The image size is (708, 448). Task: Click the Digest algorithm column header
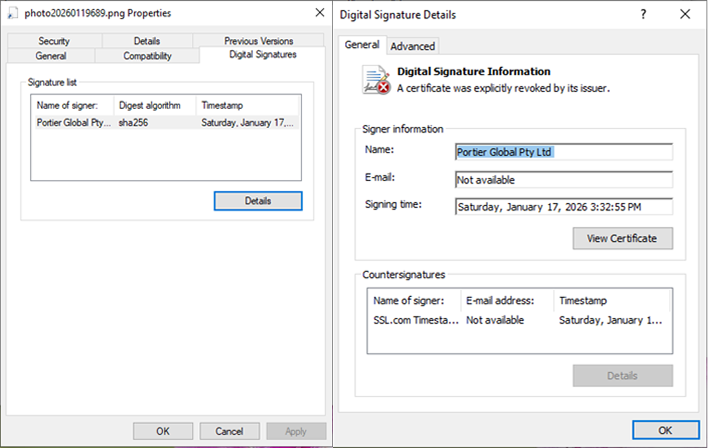pyautogui.click(x=149, y=105)
